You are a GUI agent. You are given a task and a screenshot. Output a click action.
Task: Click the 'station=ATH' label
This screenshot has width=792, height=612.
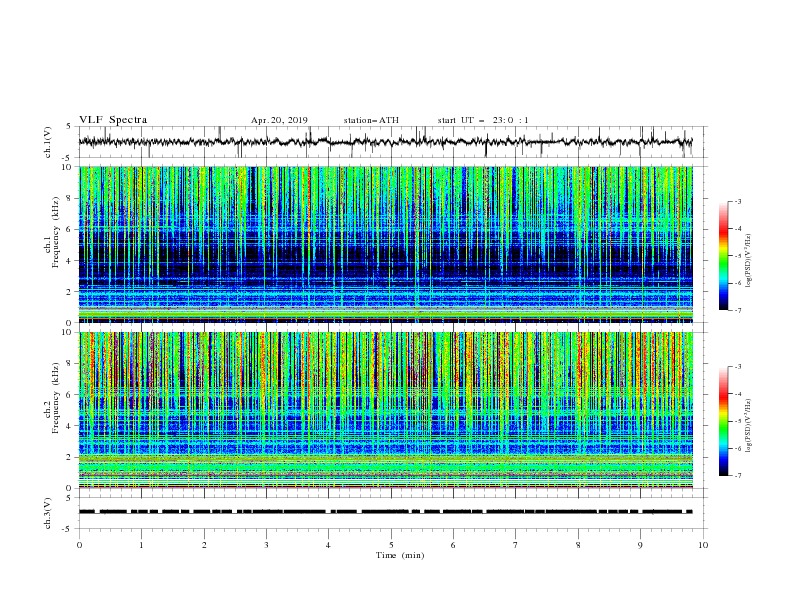[x=371, y=120]
